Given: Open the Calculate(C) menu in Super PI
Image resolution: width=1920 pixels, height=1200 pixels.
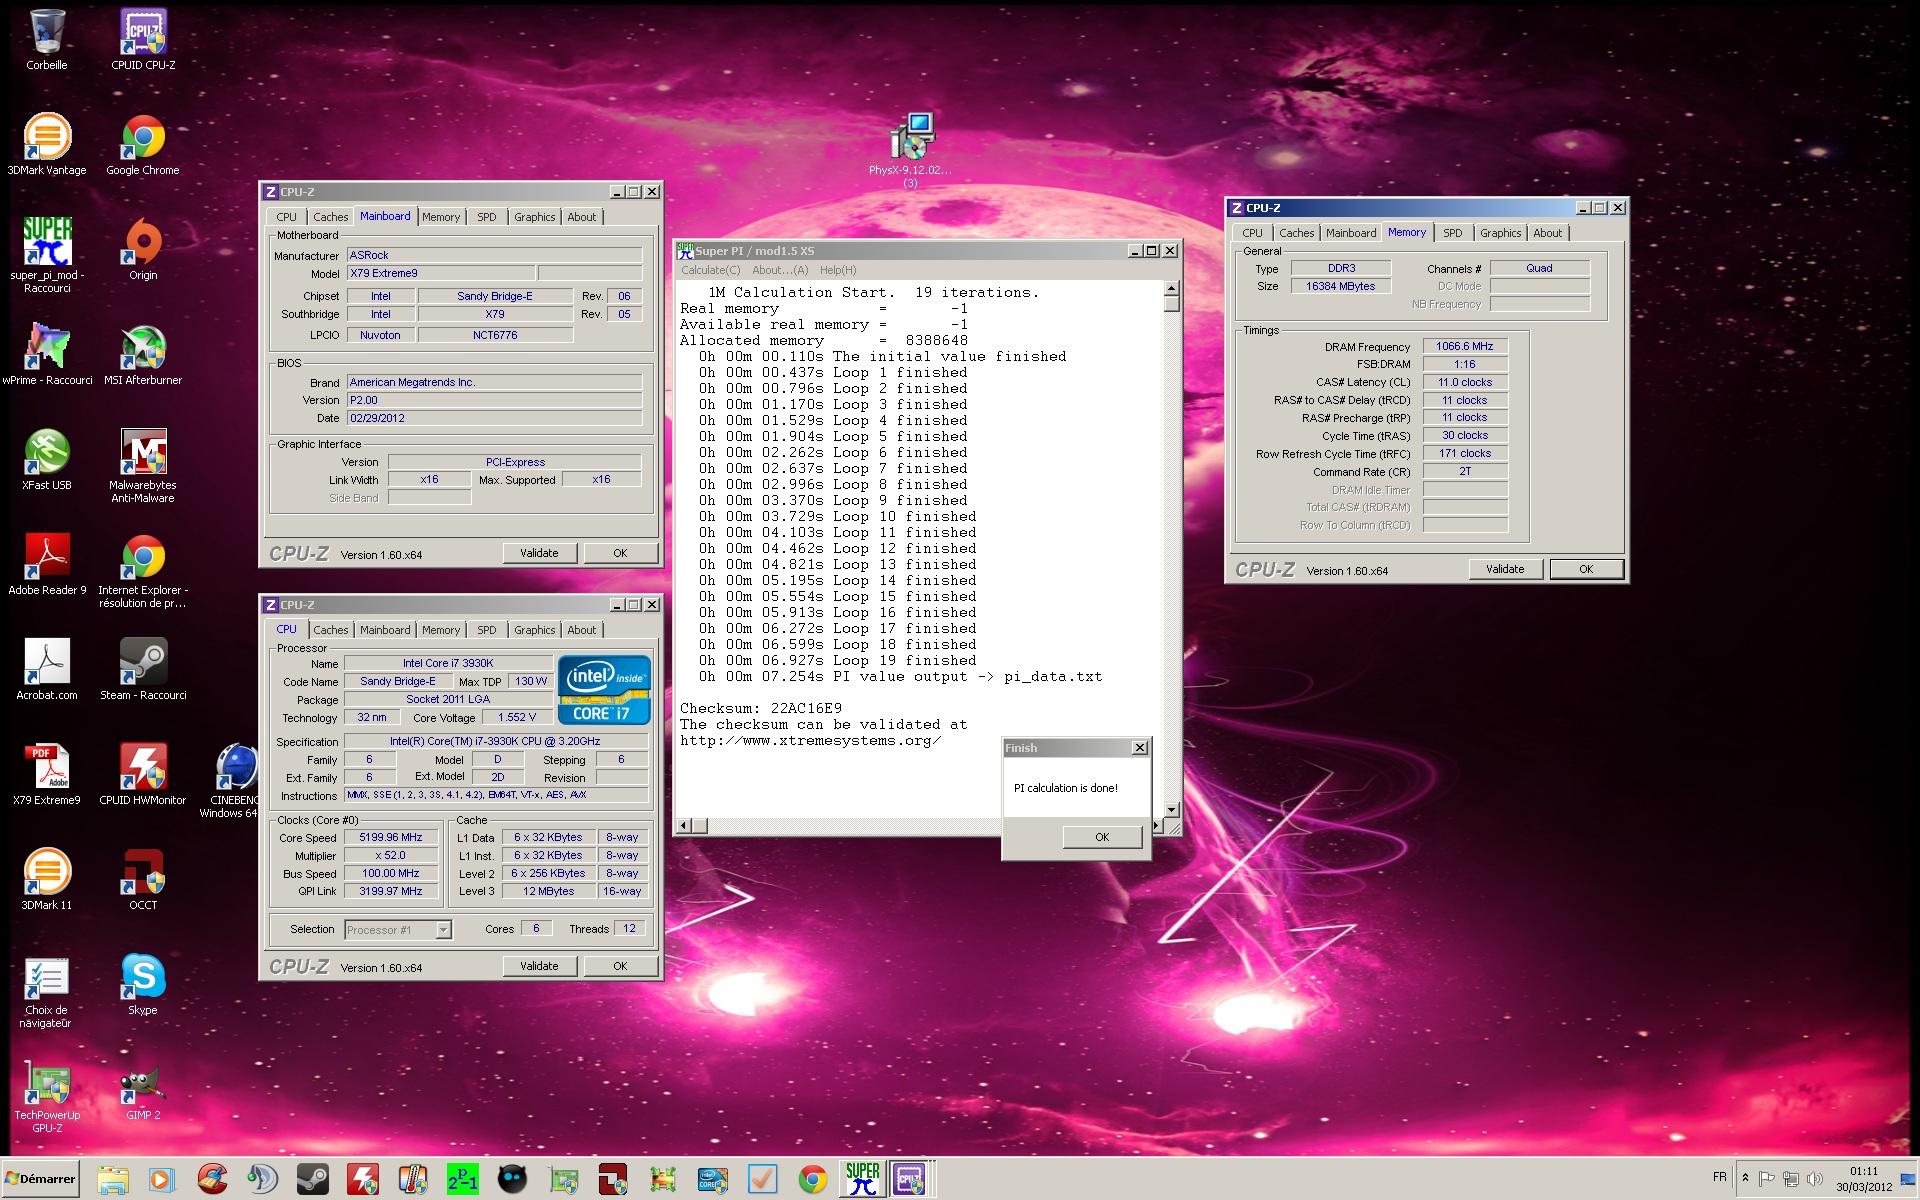Looking at the screenshot, I should click(710, 270).
